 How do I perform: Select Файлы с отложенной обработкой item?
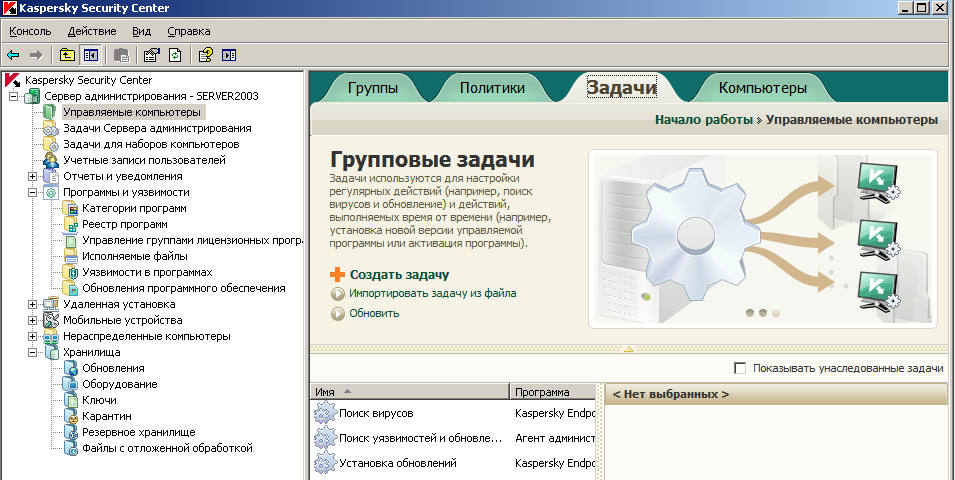point(167,448)
